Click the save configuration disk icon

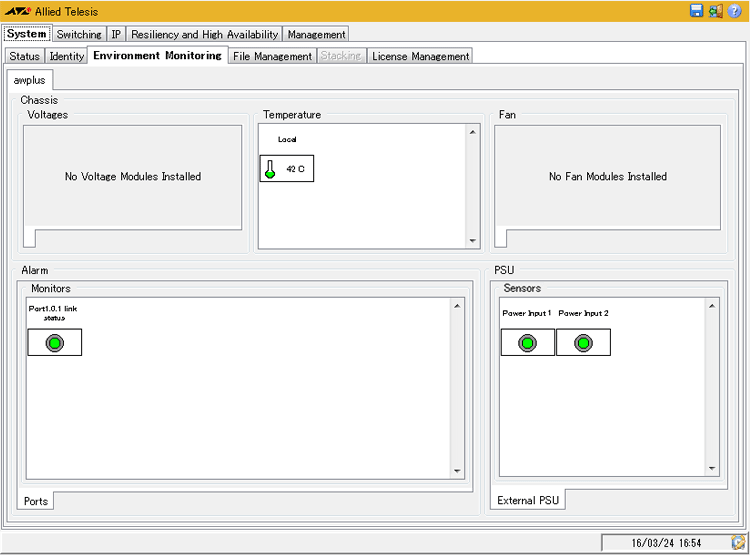click(x=697, y=11)
